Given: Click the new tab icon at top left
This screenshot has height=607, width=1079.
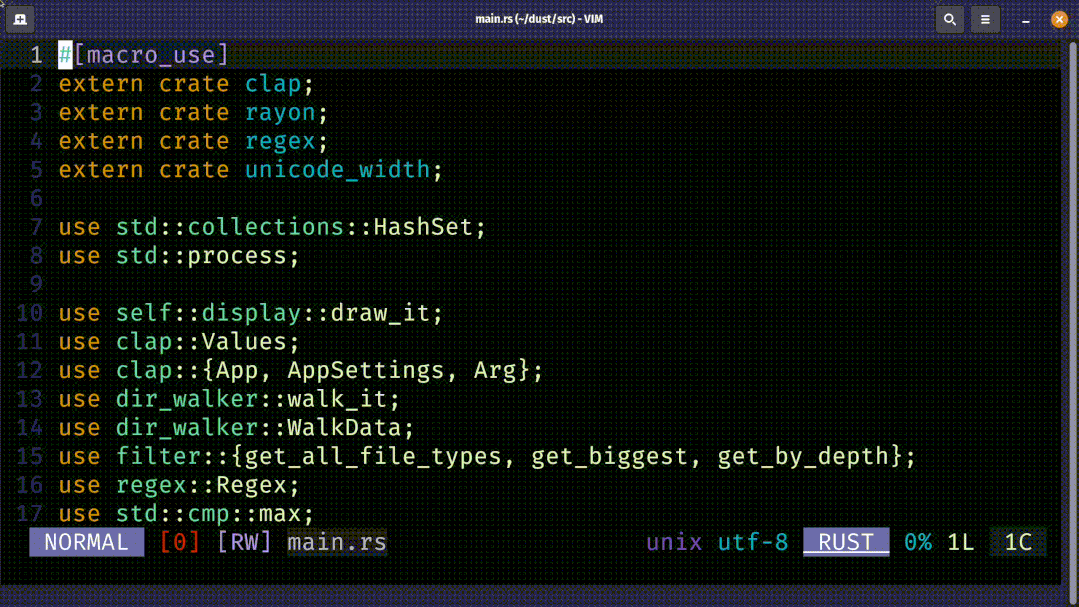Looking at the screenshot, I should 20,19.
